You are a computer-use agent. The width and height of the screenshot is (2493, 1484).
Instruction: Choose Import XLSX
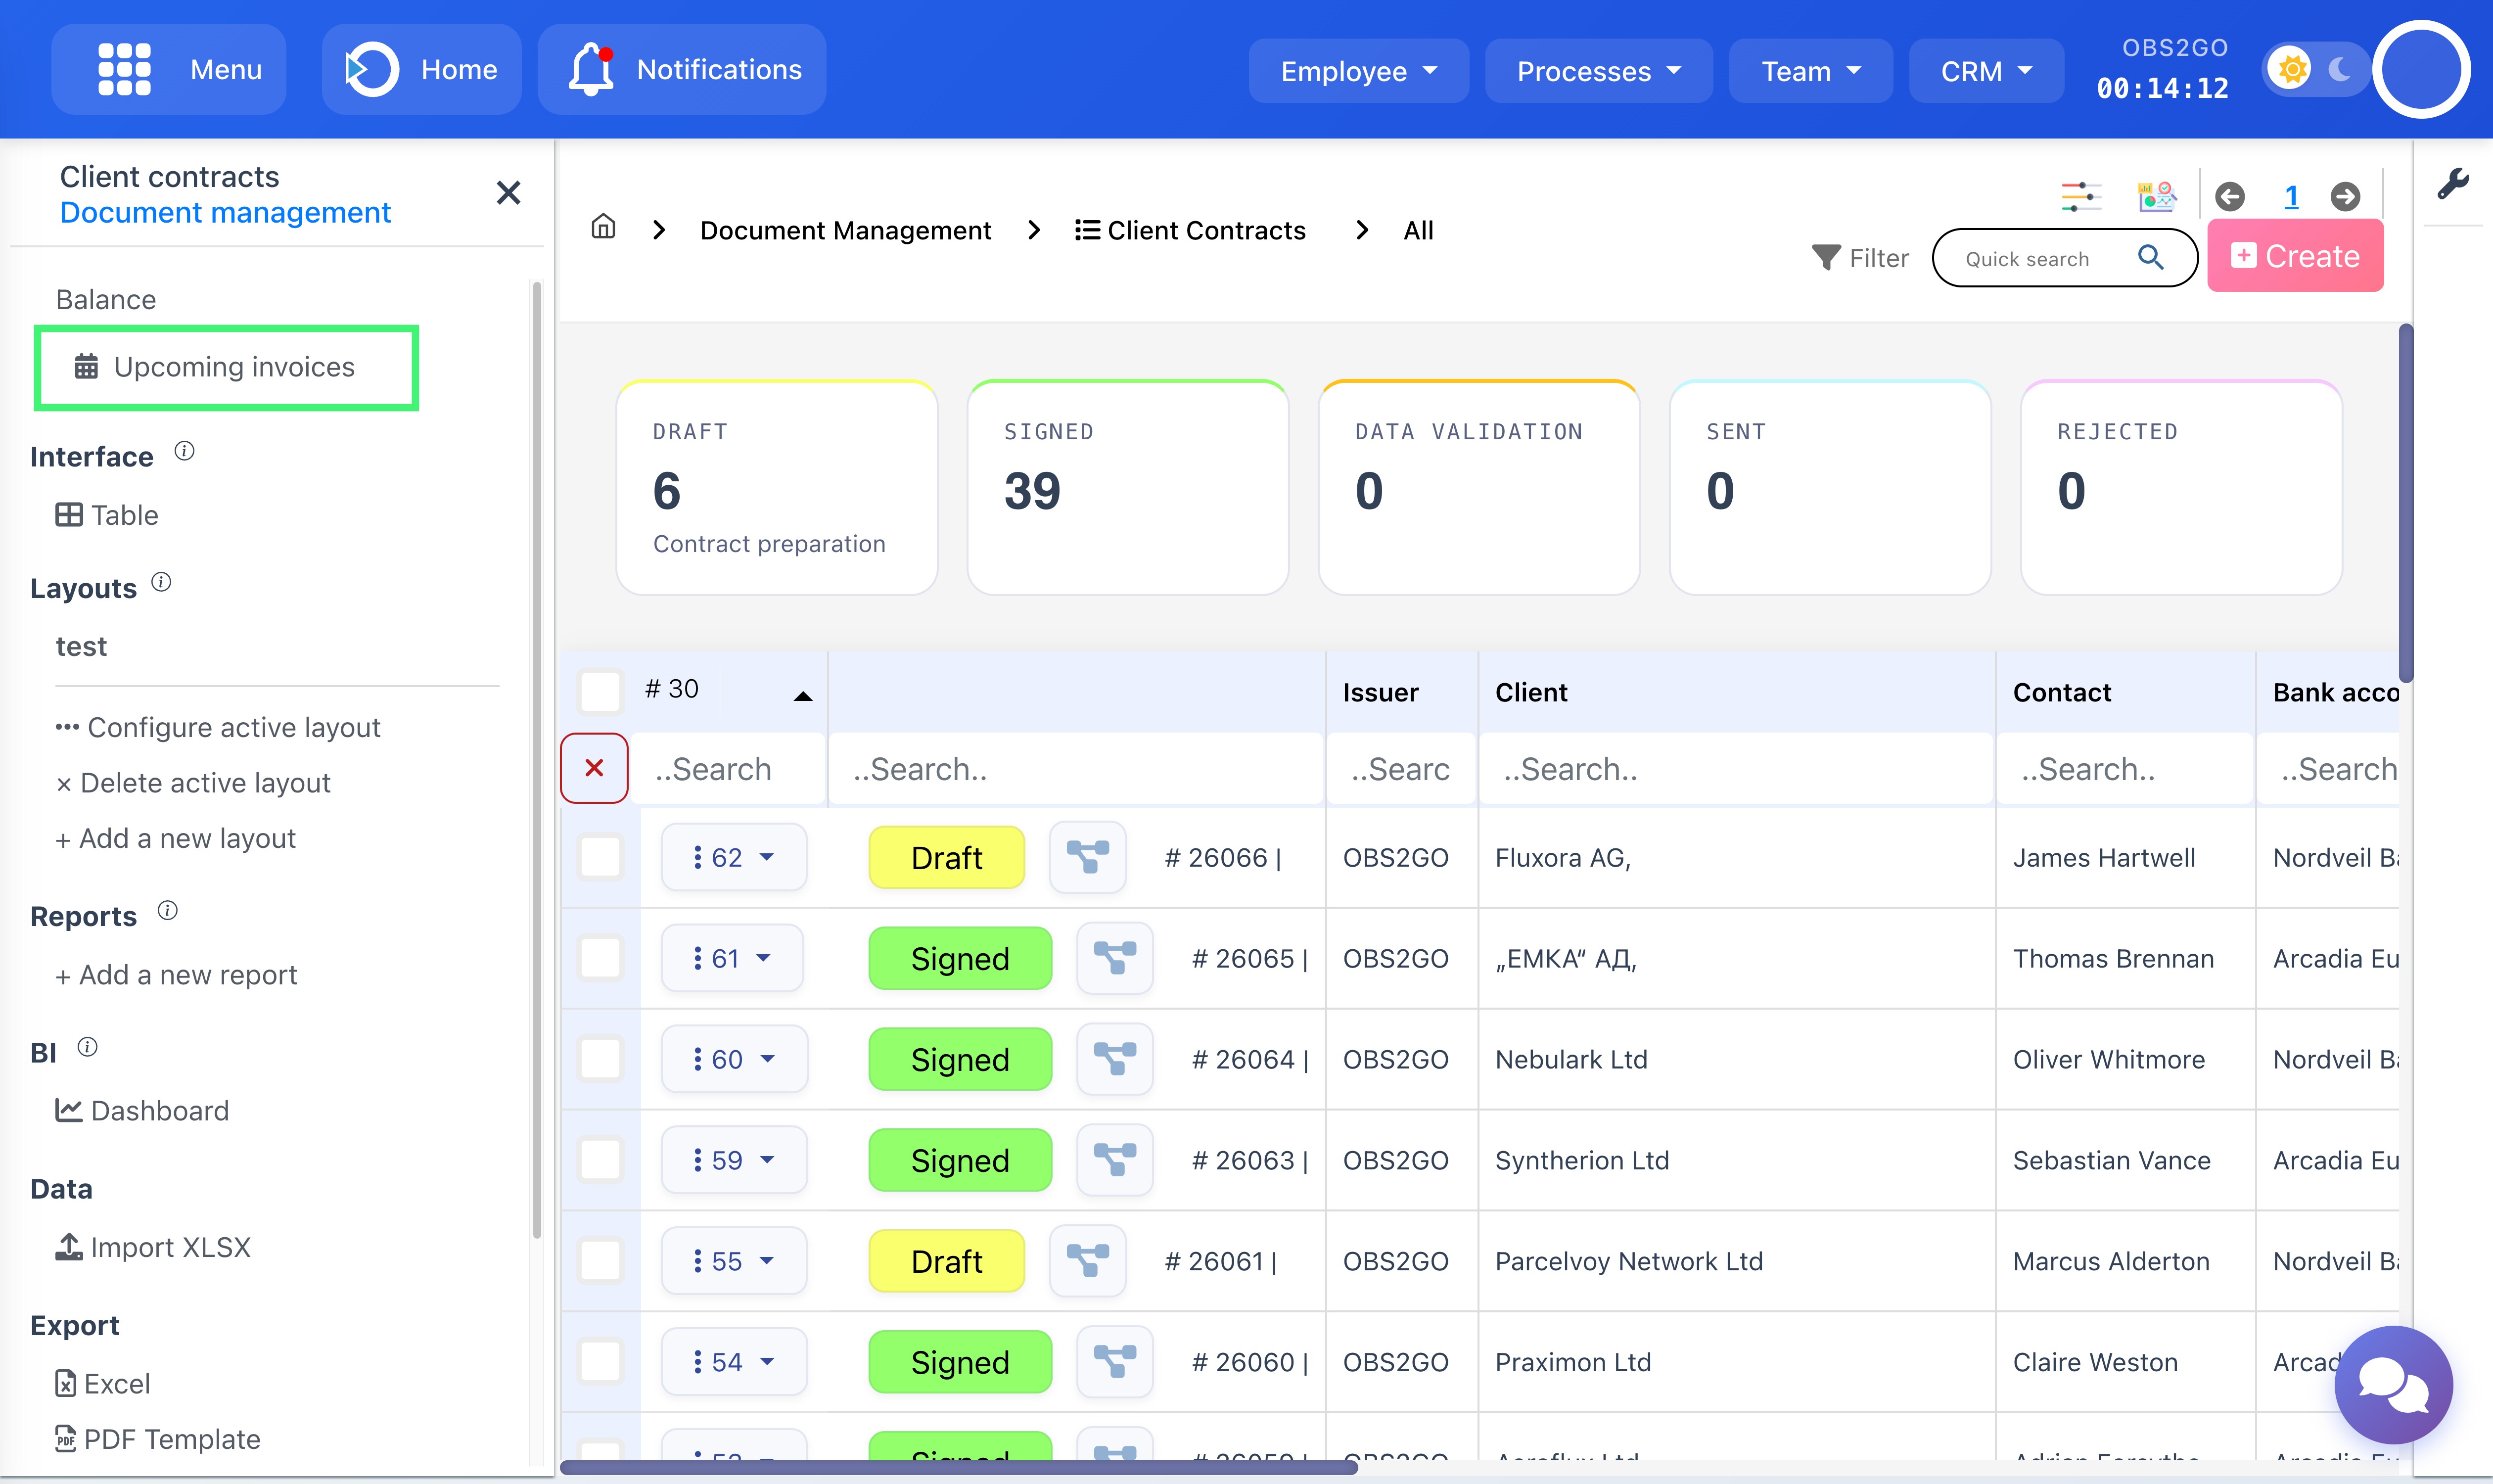tap(153, 1247)
